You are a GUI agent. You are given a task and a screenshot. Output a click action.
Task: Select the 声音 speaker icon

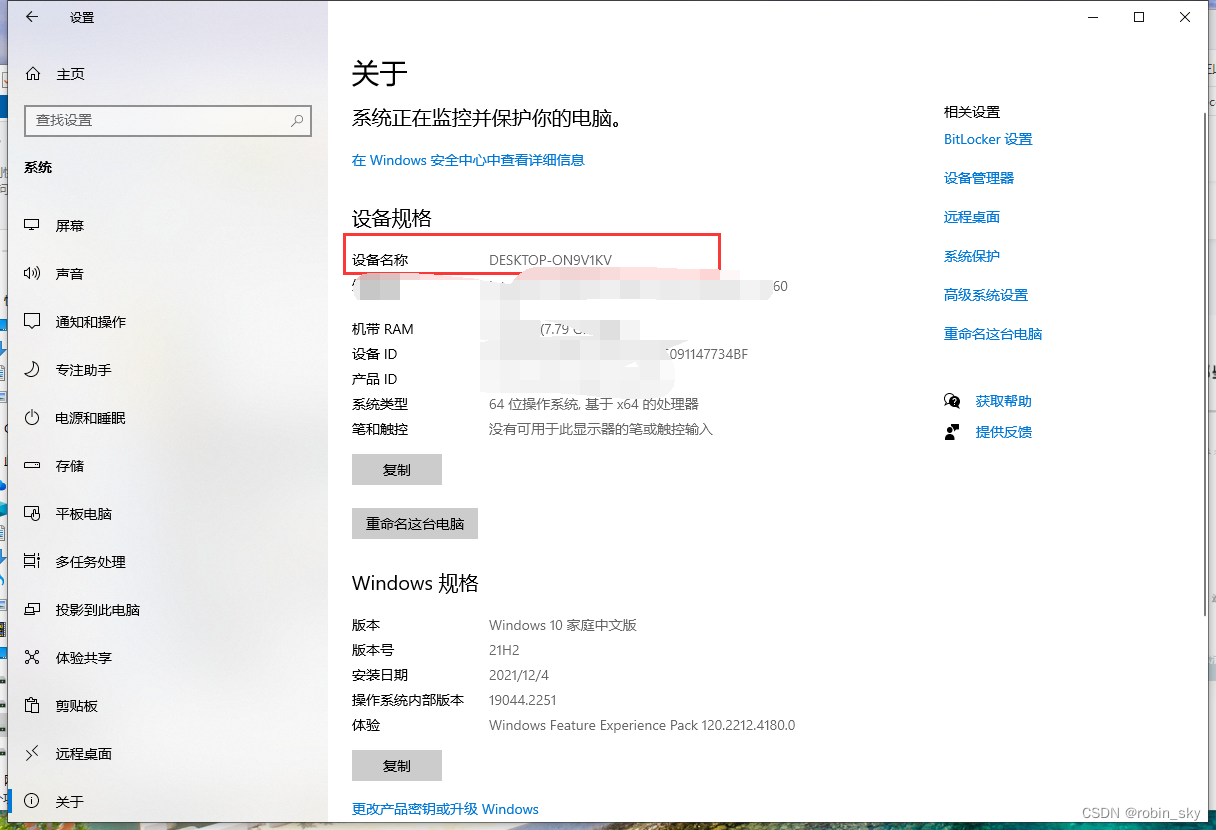[x=33, y=274]
